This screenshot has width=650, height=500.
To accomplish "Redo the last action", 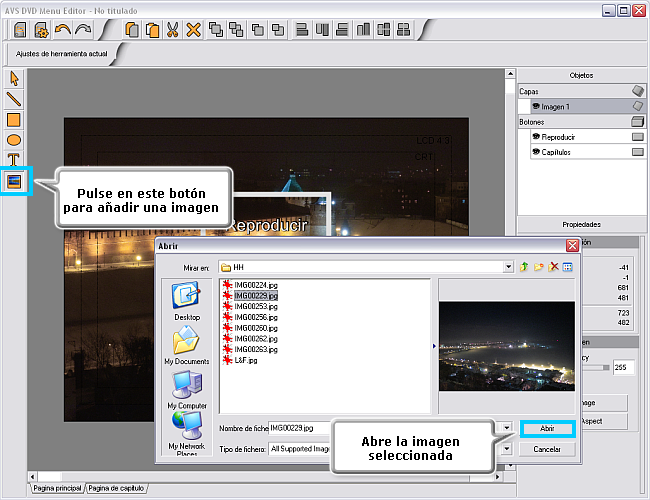I will click(x=83, y=30).
